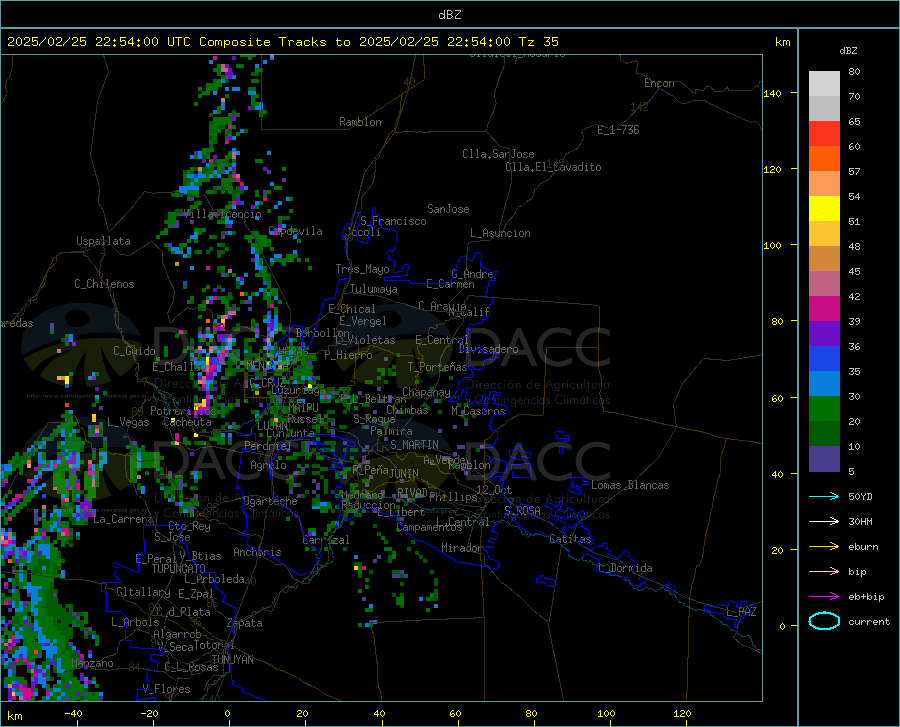
Task: Select the yellow 51 dBZ color swatch
Action: (824, 209)
